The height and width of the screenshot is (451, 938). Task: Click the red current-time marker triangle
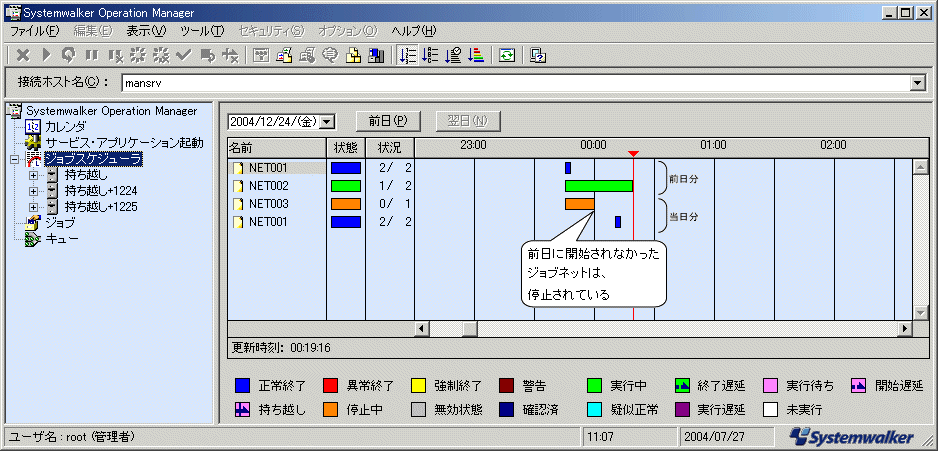(x=634, y=154)
